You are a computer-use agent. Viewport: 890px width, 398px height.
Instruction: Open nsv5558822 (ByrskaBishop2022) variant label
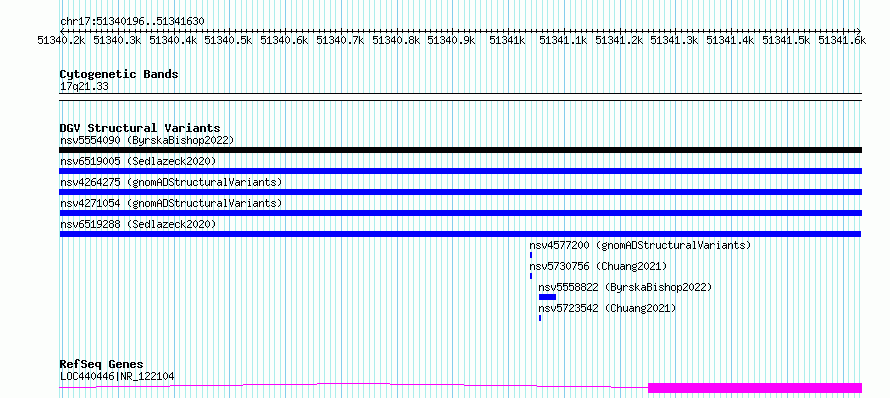pyautogui.click(x=625, y=287)
